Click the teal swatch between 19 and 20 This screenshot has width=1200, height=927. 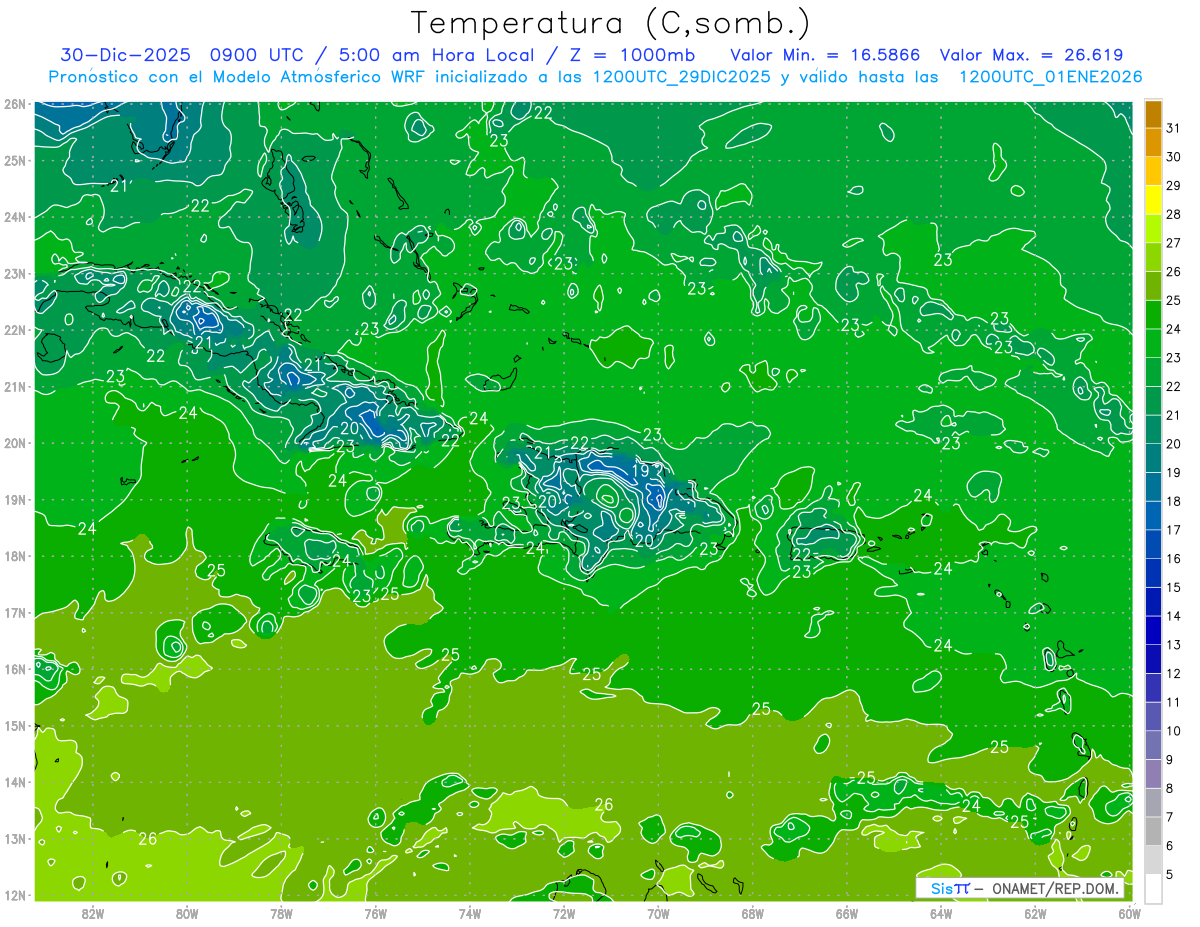coord(1153,458)
